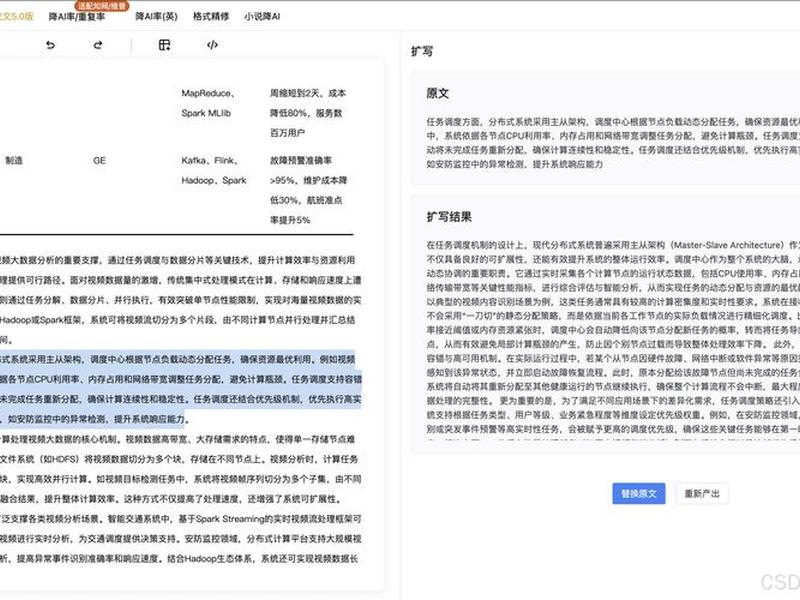The width and height of the screenshot is (800, 600).
Task: Click the undo arrow icon
Action: [x=50, y=45]
